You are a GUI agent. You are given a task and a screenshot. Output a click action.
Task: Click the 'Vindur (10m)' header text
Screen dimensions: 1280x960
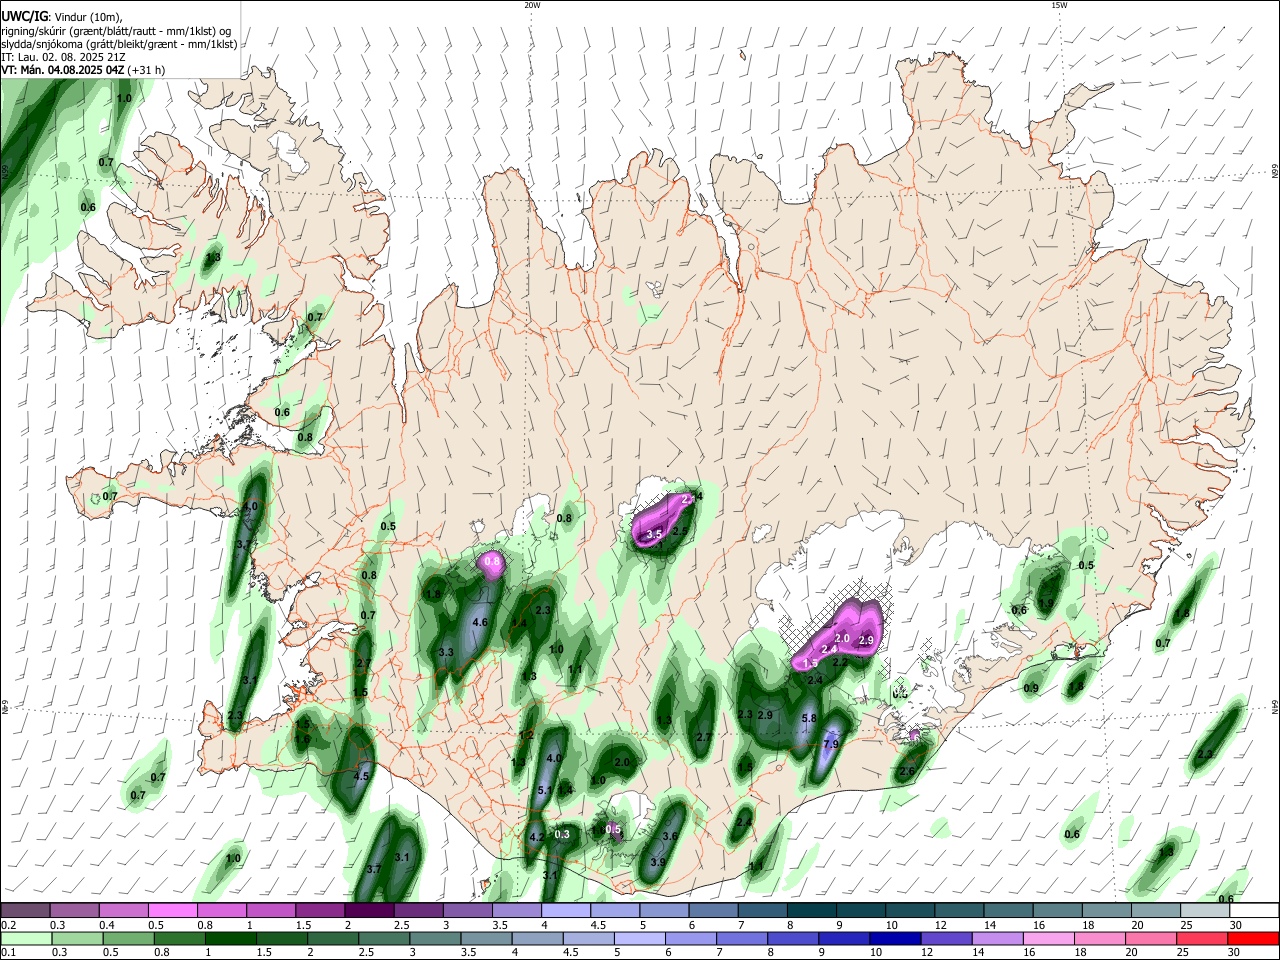click(x=87, y=17)
